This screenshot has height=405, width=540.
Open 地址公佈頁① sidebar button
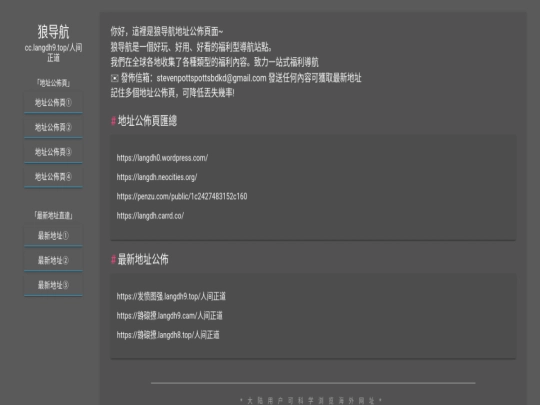coord(53,103)
